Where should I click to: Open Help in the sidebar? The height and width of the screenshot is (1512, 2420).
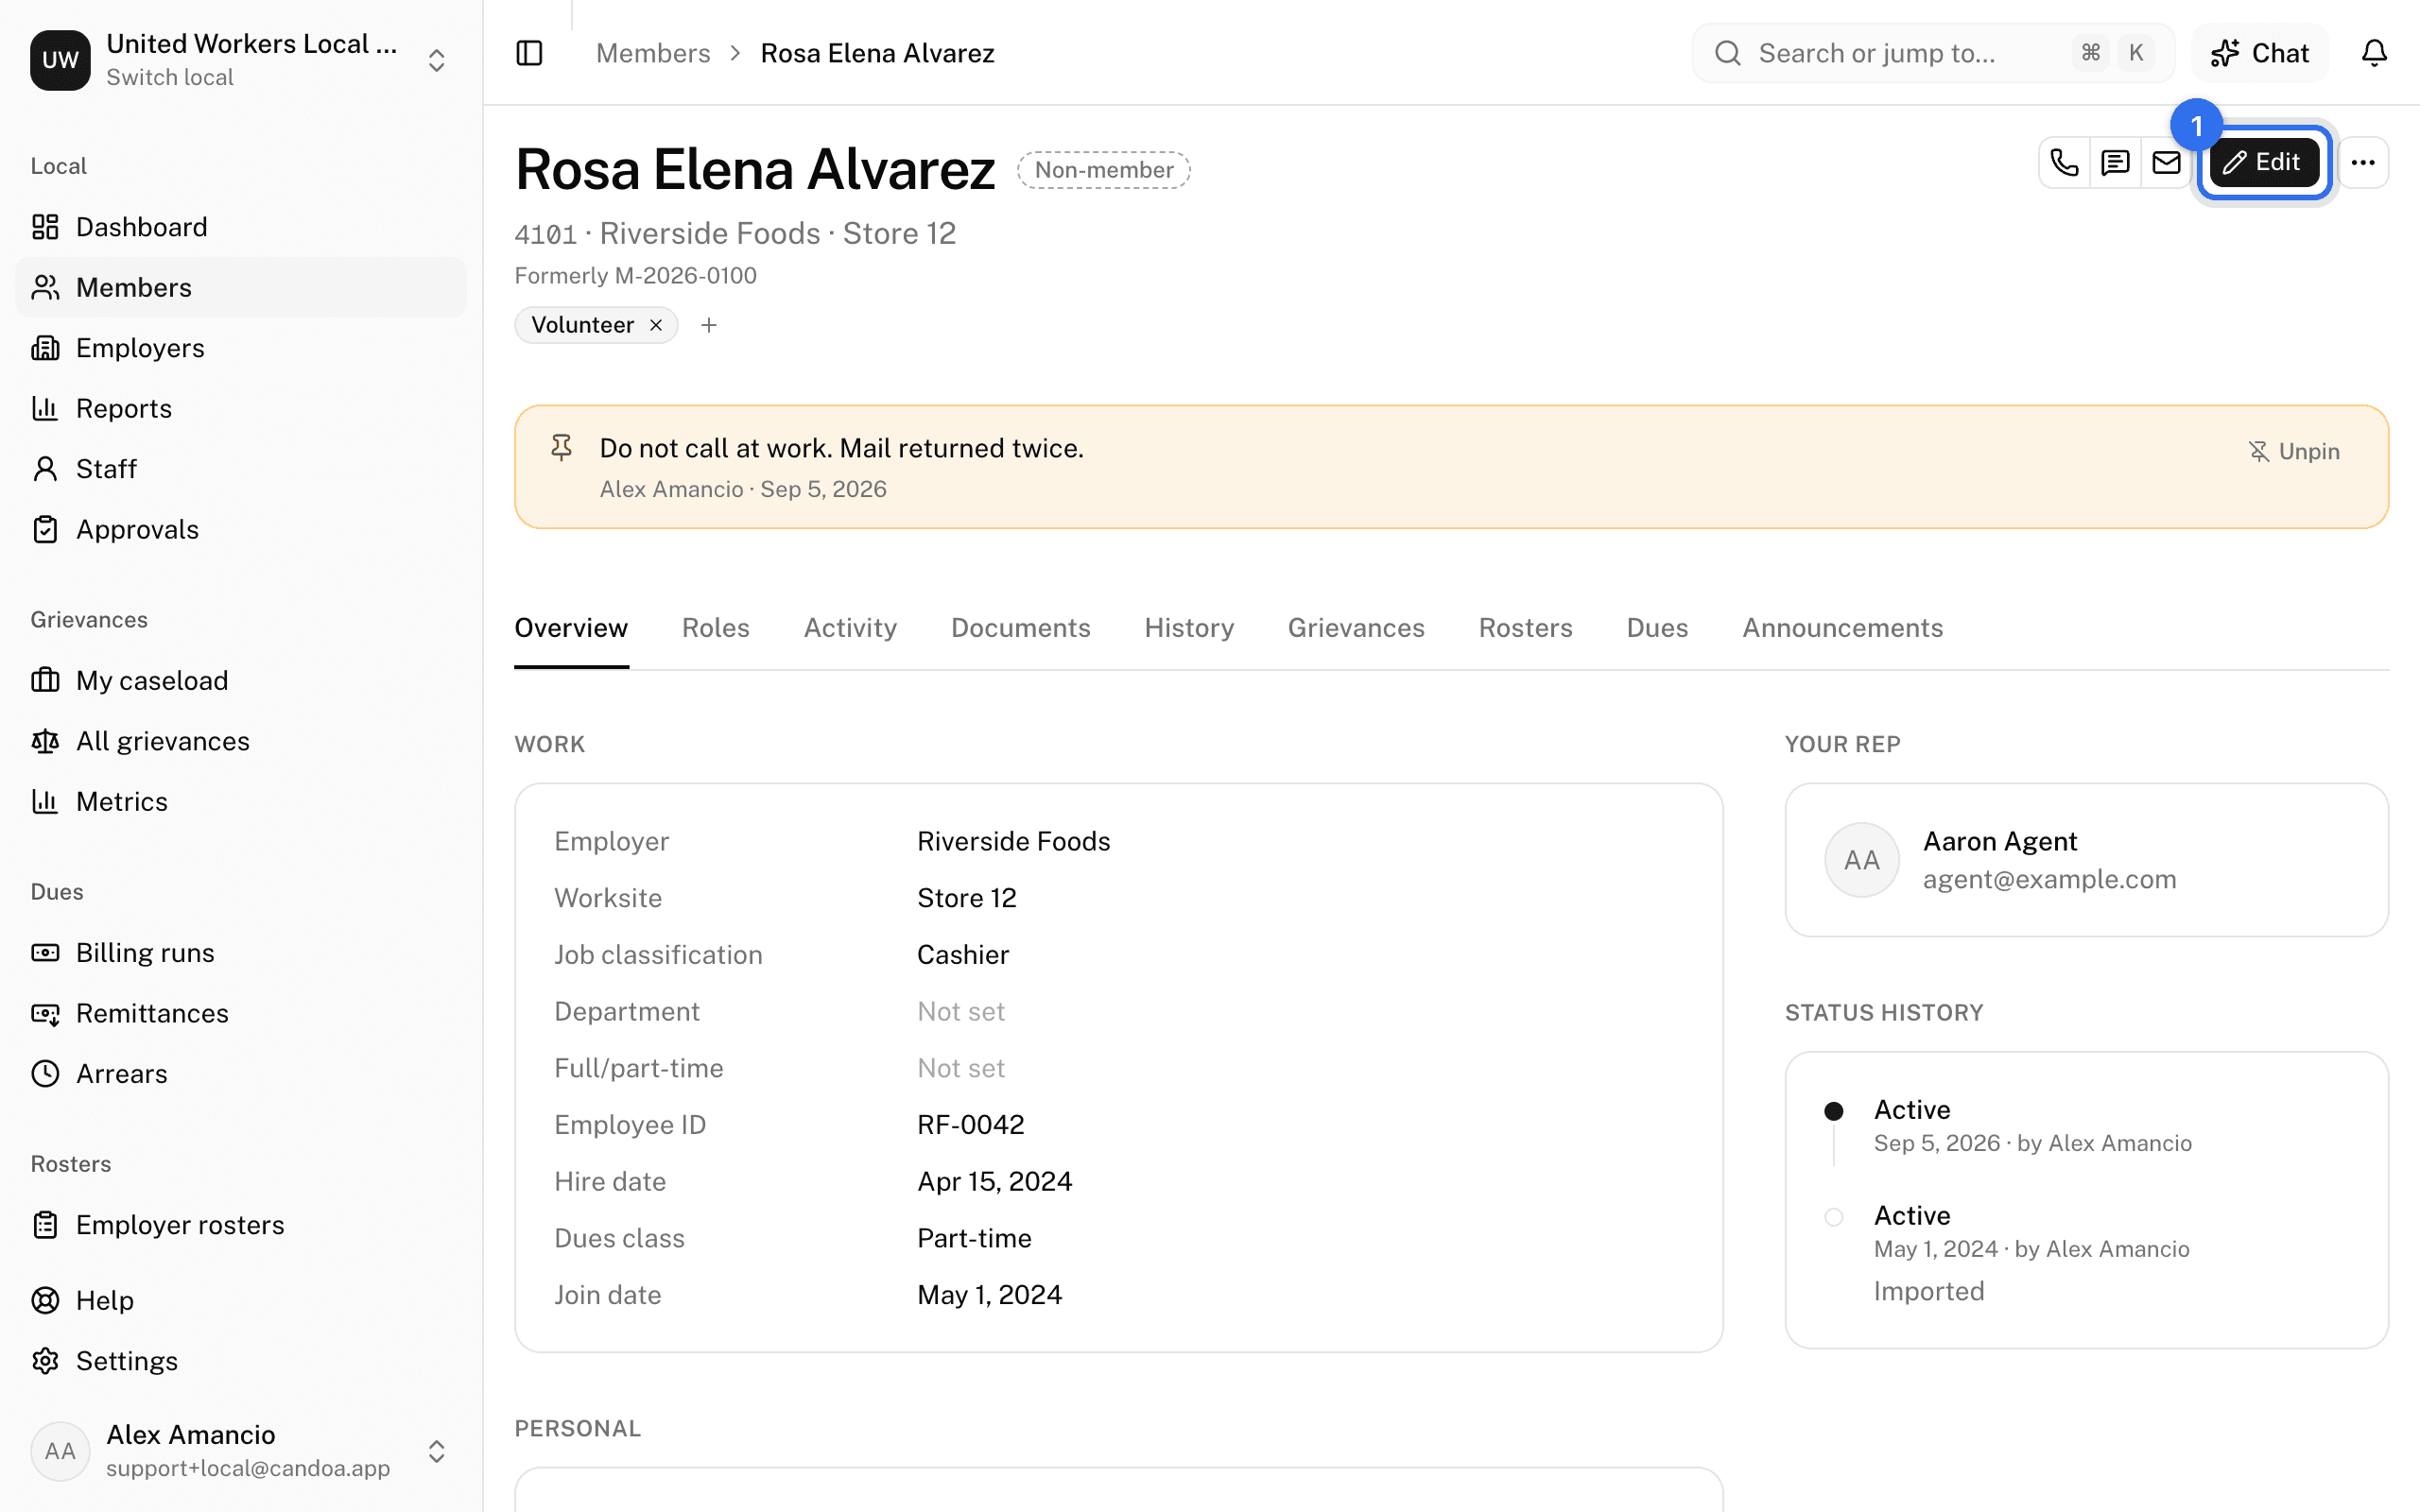point(241,1301)
